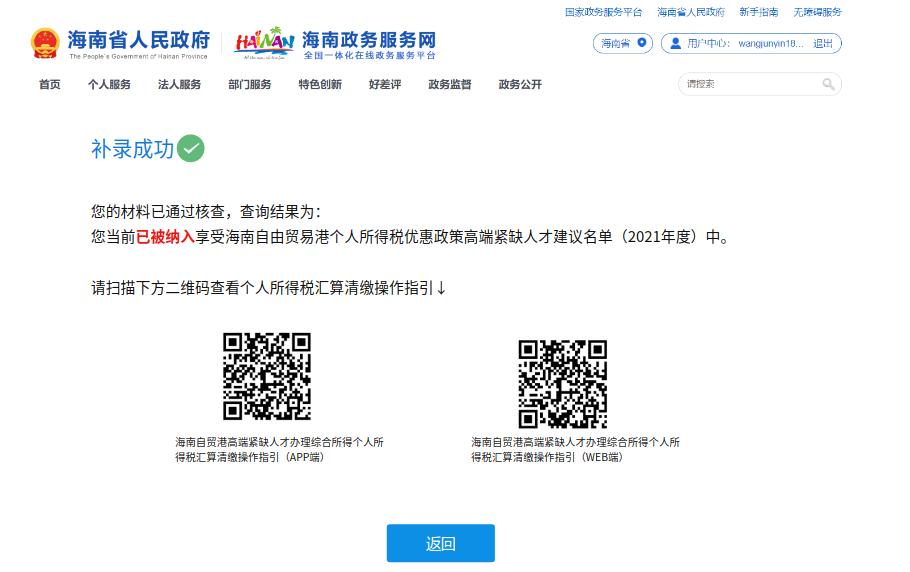910x572 pixels.
Task: Click the national emblem logo icon
Action: click(x=45, y=43)
